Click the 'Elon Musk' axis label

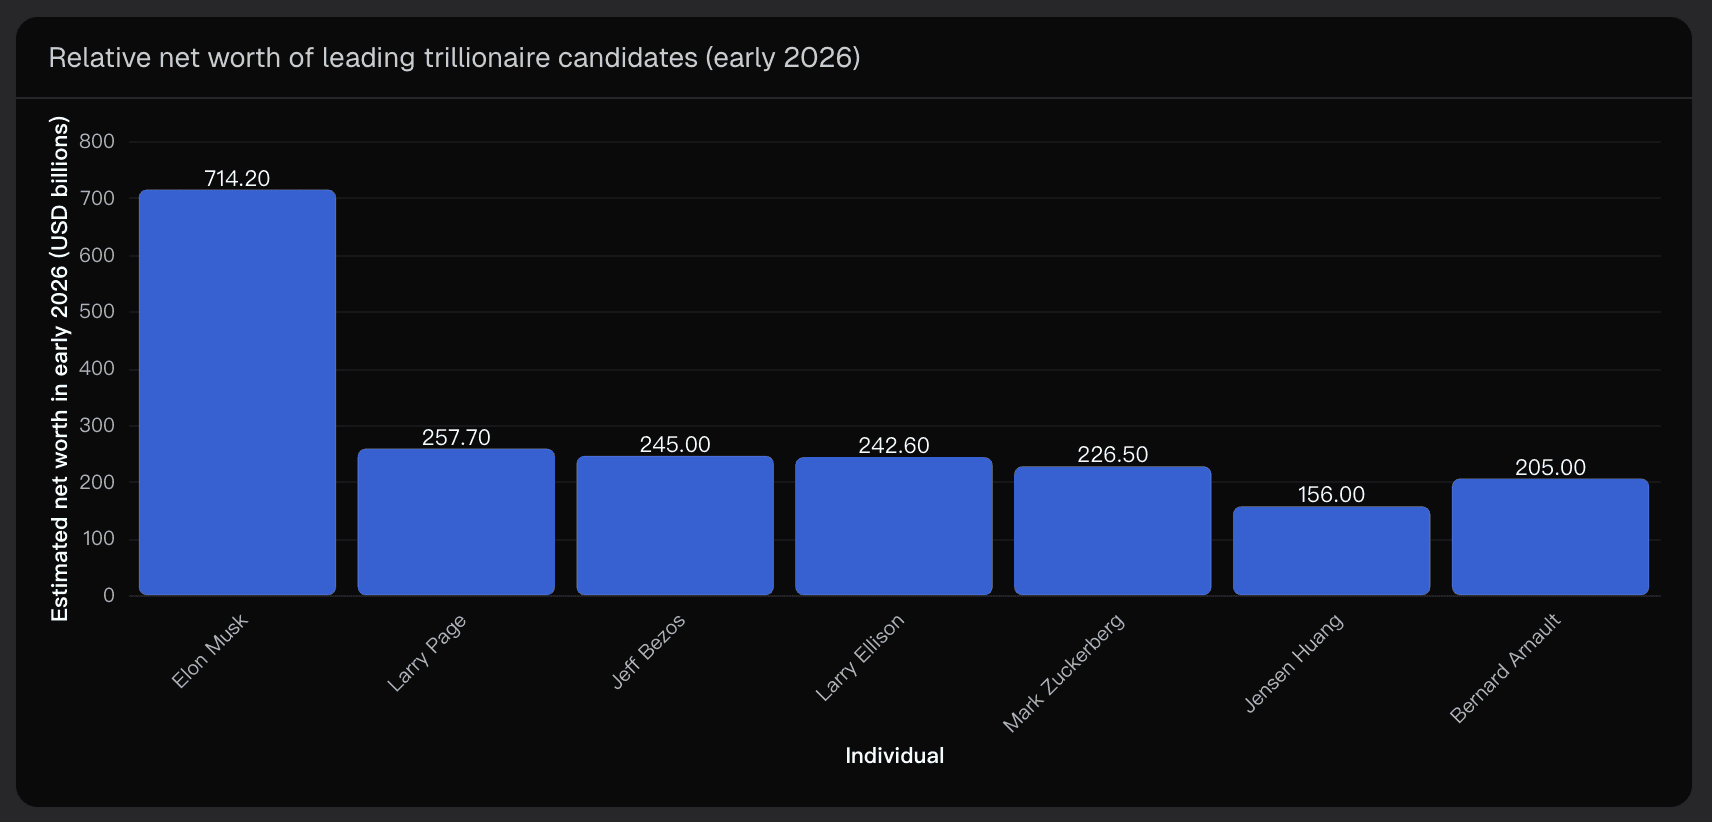(209, 651)
